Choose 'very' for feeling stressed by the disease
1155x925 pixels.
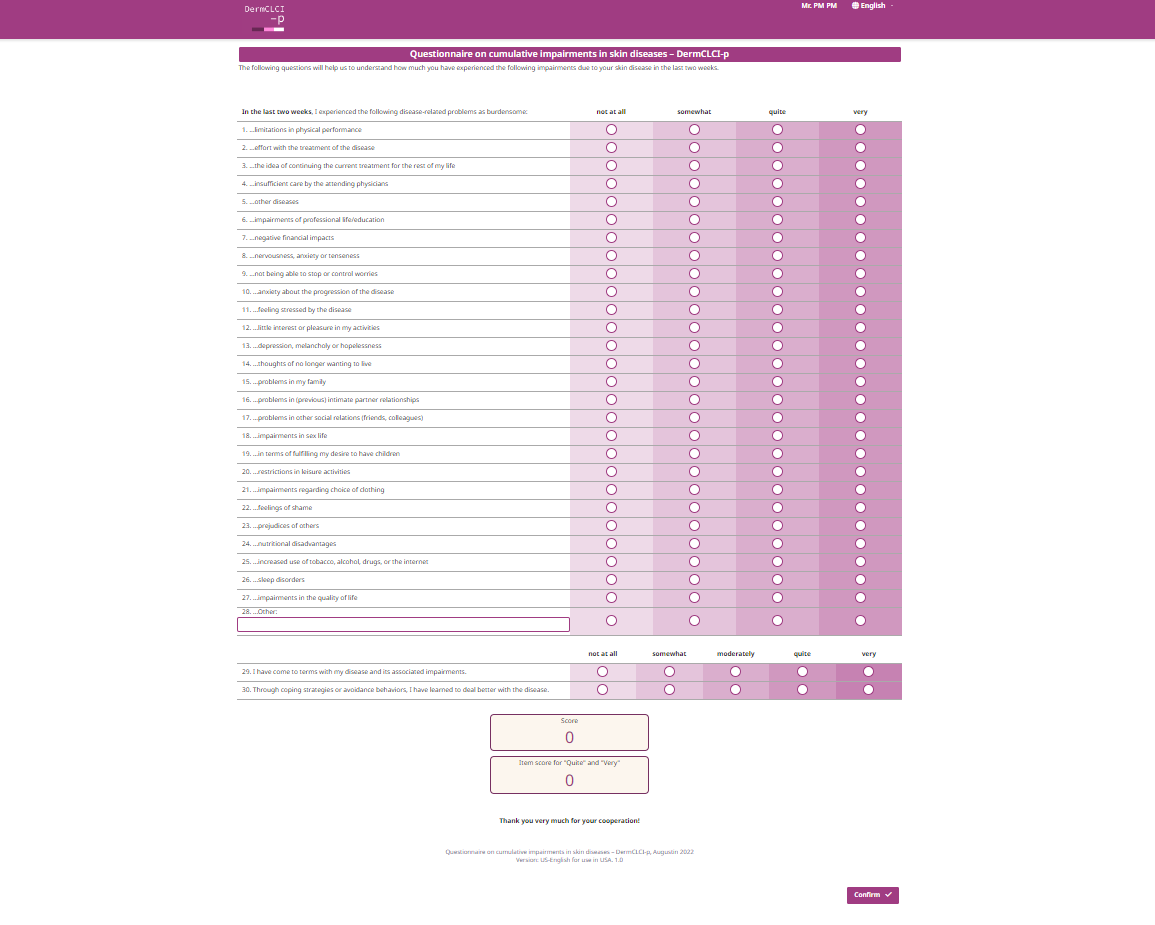pyautogui.click(x=860, y=310)
